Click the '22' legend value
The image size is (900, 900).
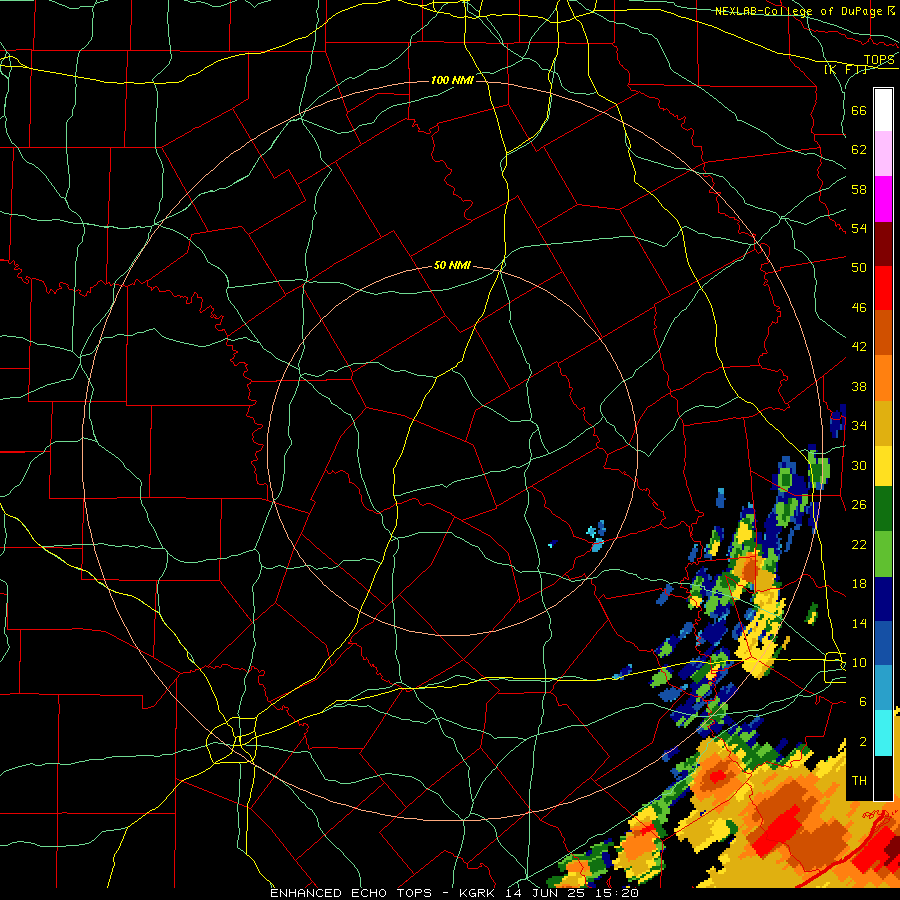[x=859, y=544]
